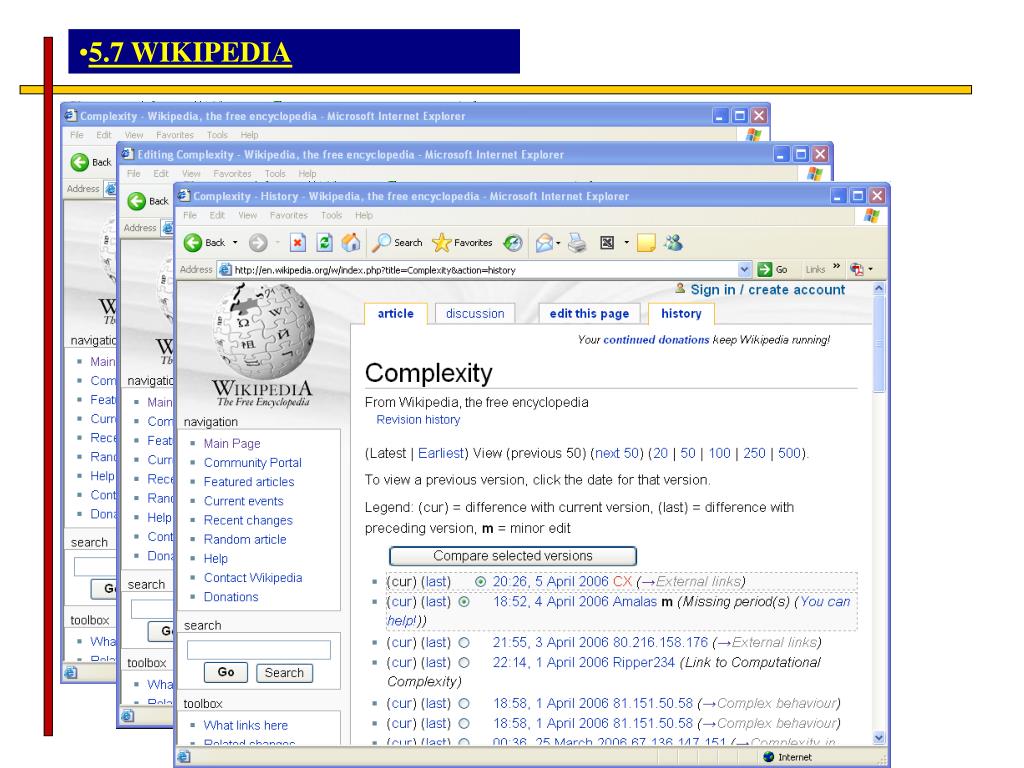
Task: Click the Stop loading icon
Action: (x=298, y=243)
